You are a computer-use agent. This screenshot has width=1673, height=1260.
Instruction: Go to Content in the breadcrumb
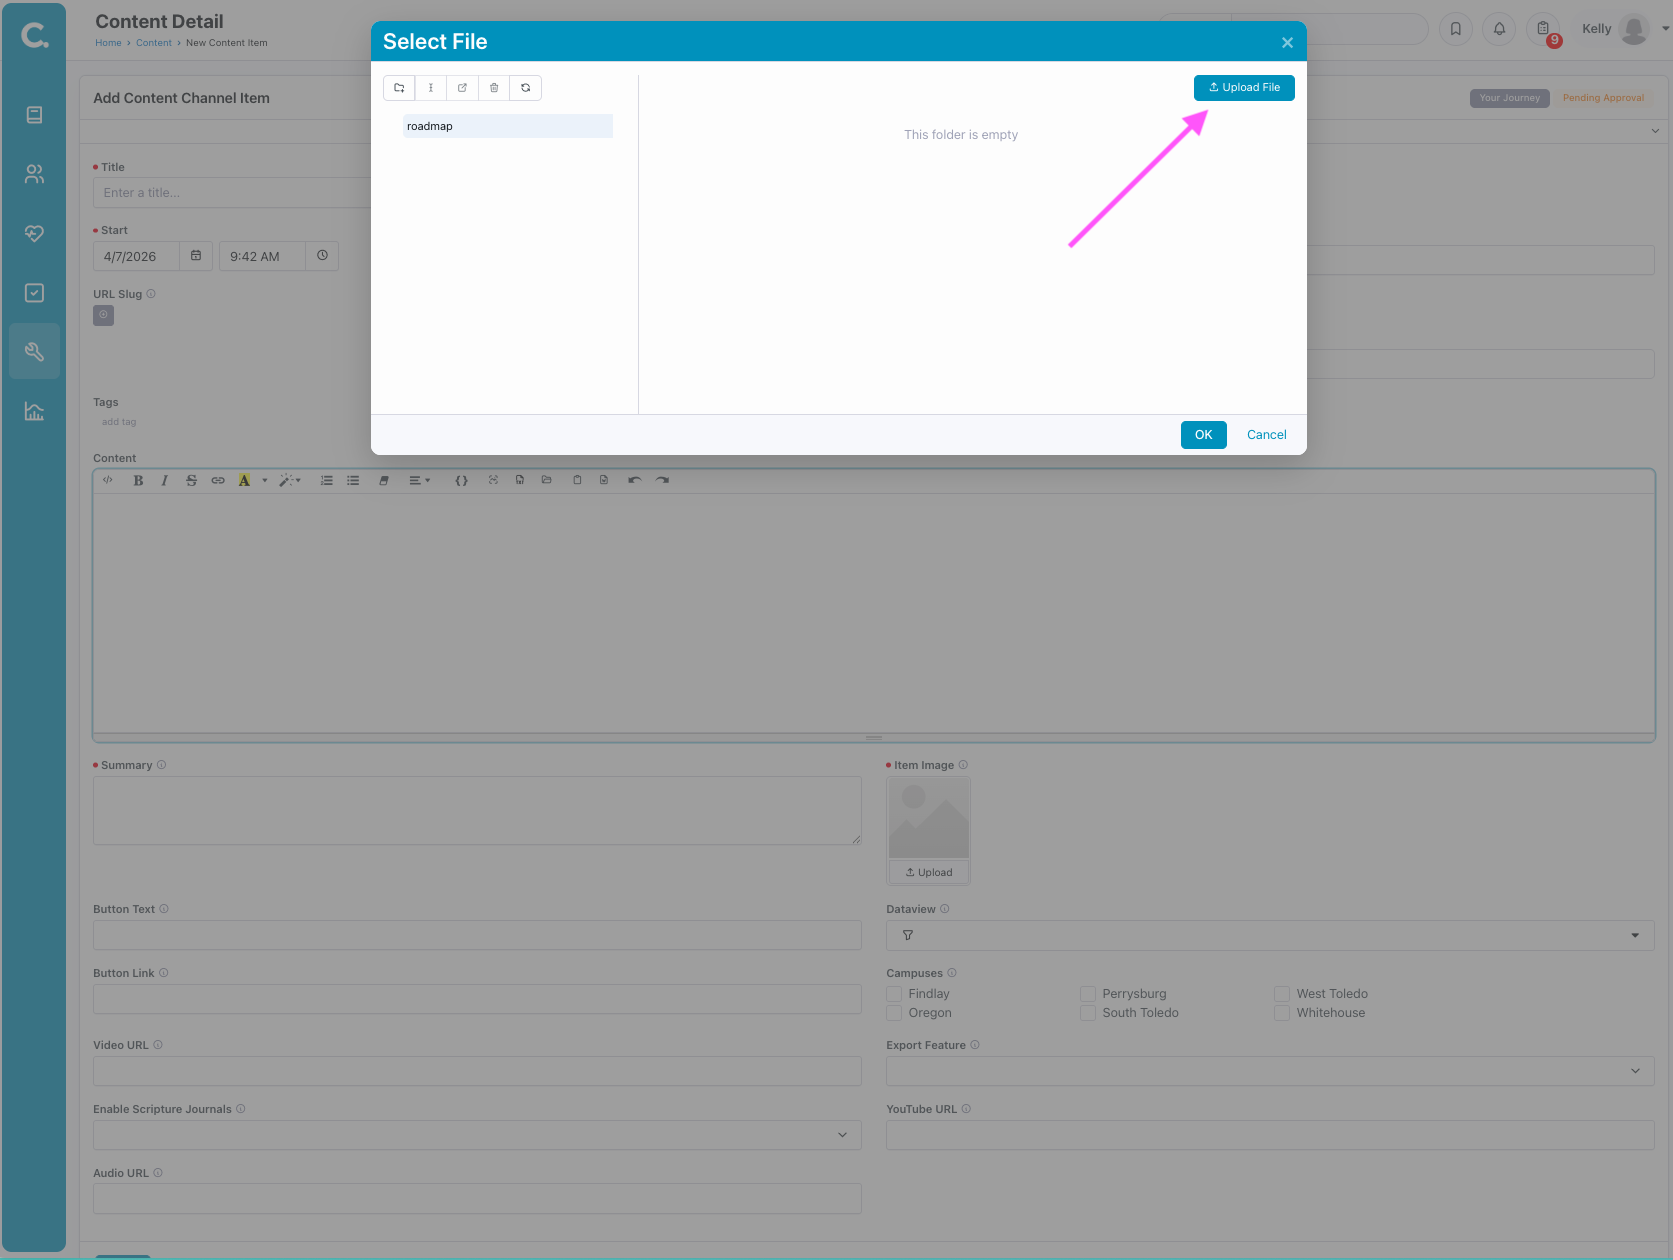click(154, 43)
